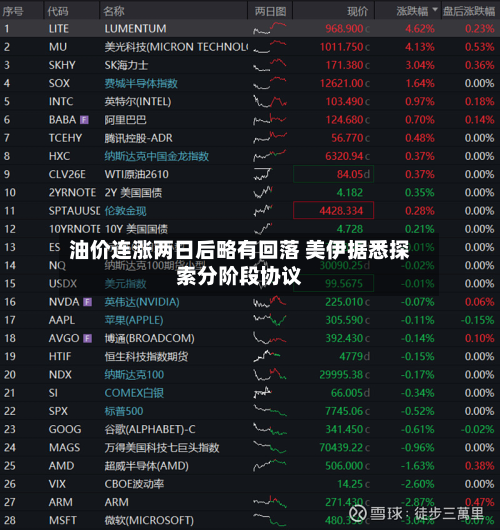This screenshot has height=530, width=500.
Task: Select the SOX ticker code
Action: coord(59,83)
